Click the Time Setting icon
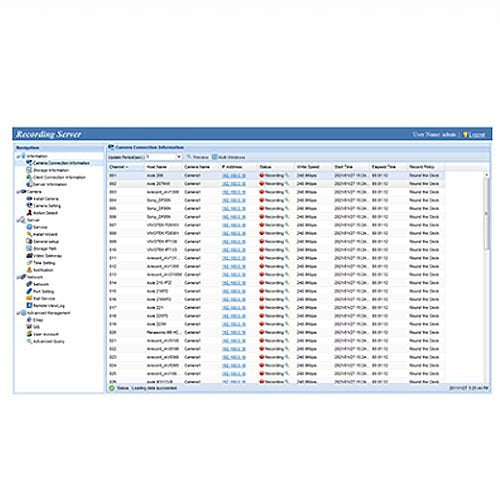 (29, 263)
